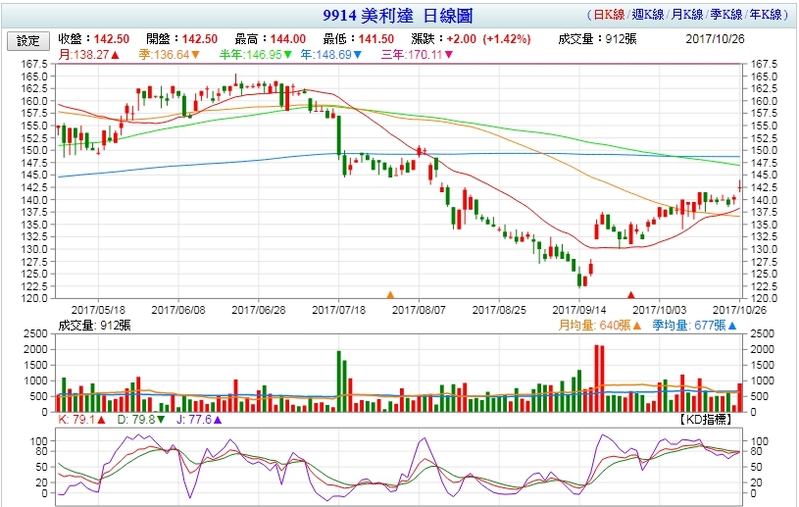Click the tallest red volume bar above 2000
This screenshot has width=799, height=507.
point(597,378)
